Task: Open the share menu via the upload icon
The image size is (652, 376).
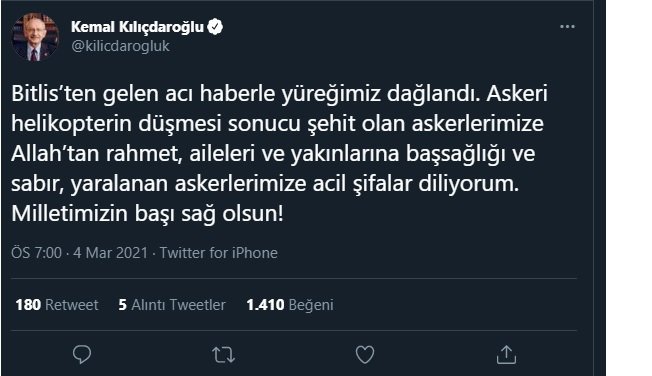Action: click(506, 355)
